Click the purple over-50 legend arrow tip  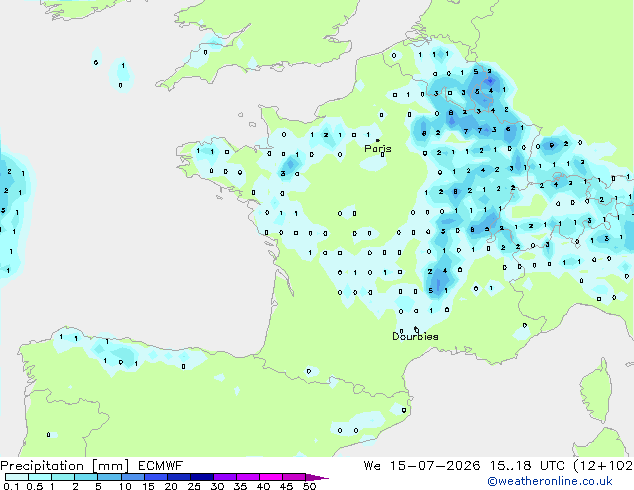[317, 477]
